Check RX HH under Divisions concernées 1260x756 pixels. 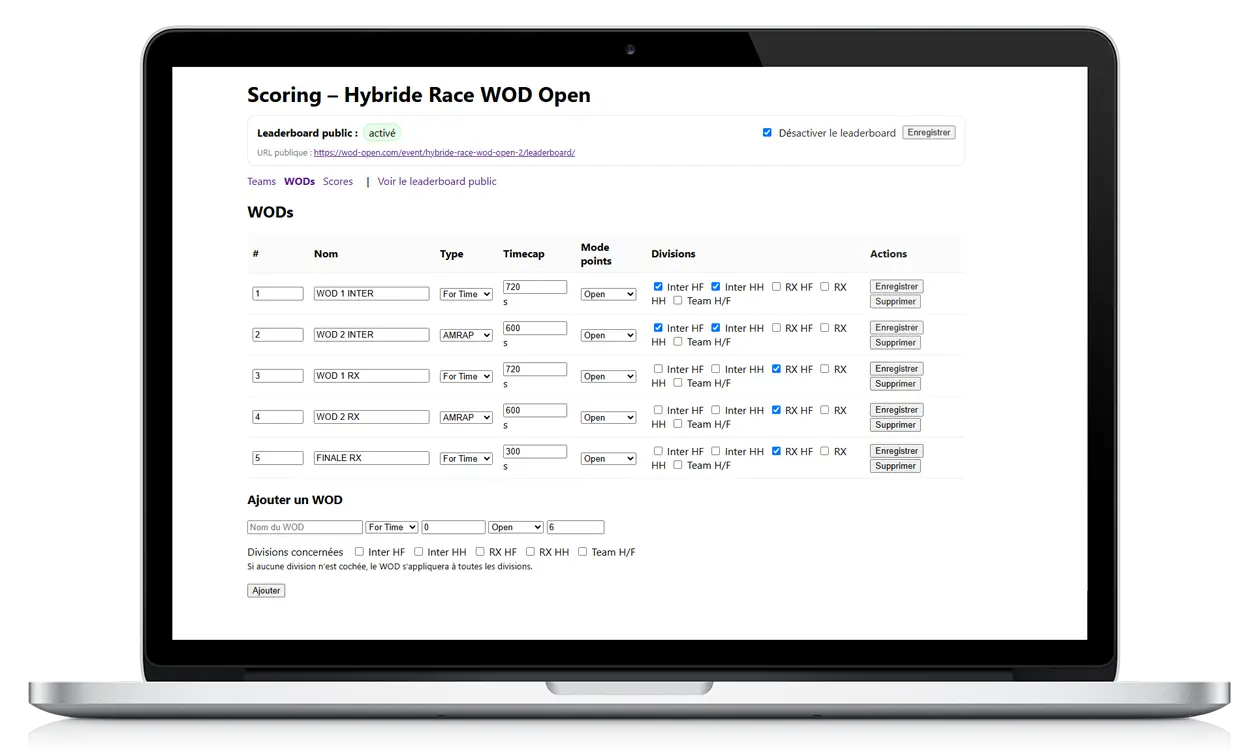pos(530,552)
